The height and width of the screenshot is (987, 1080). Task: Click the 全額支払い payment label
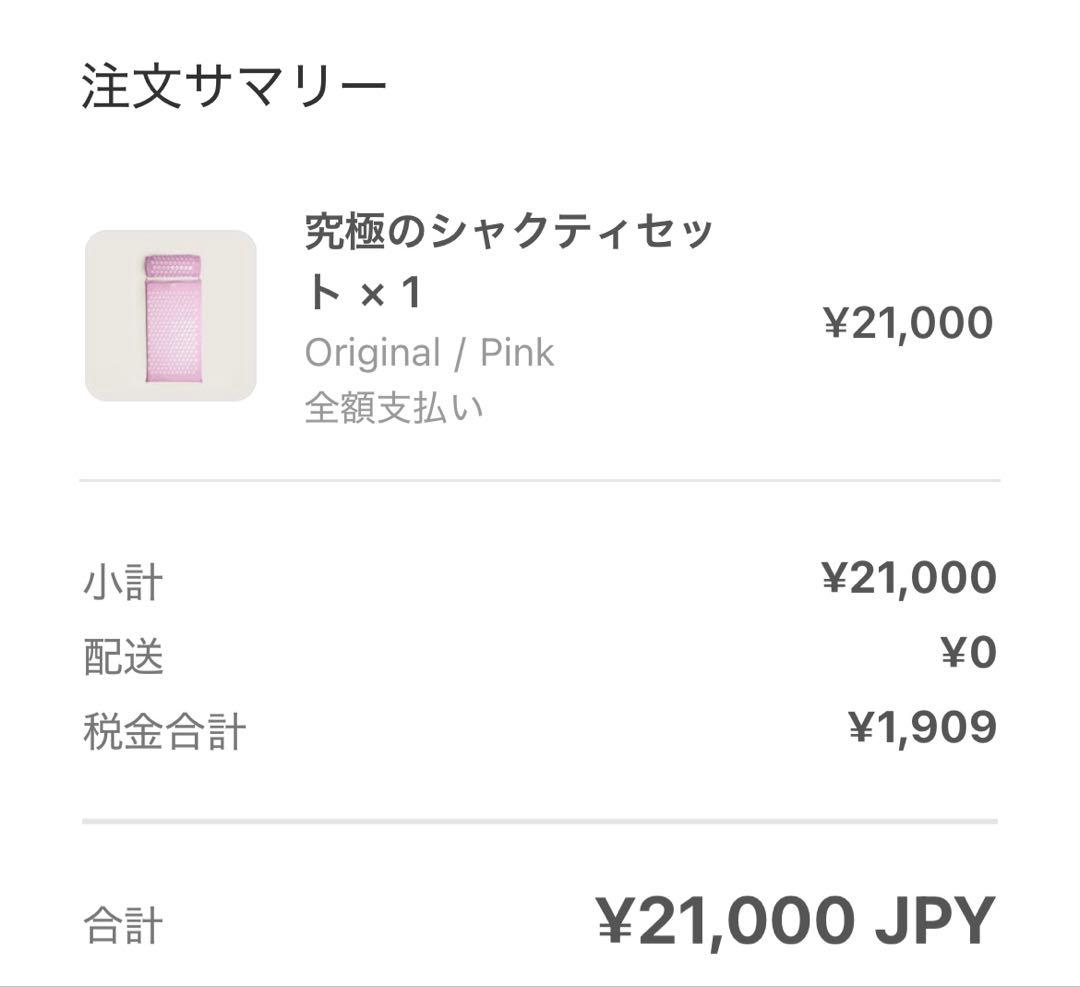tap(394, 407)
